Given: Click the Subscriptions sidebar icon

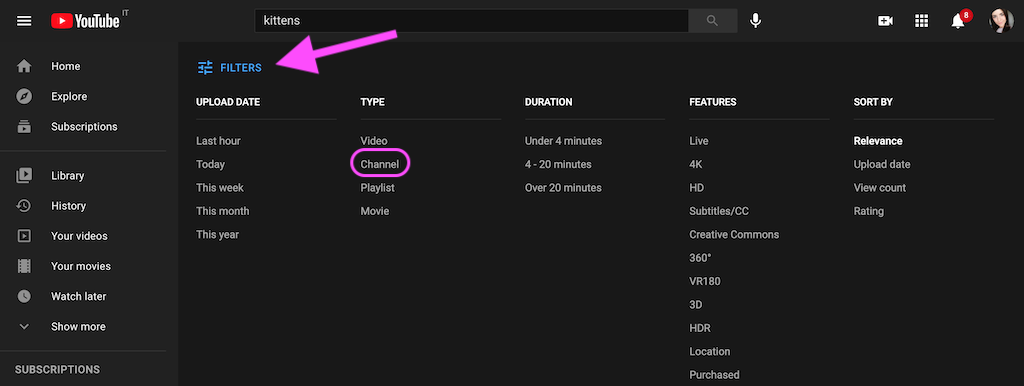Looking at the screenshot, I should (x=24, y=127).
